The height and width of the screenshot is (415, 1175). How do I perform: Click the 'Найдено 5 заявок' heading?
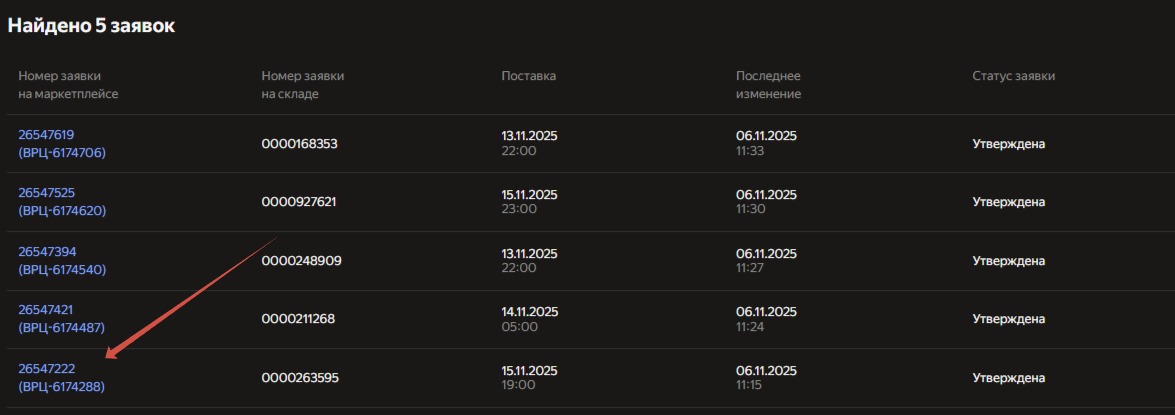pyautogui.click(x=92, y=26)
